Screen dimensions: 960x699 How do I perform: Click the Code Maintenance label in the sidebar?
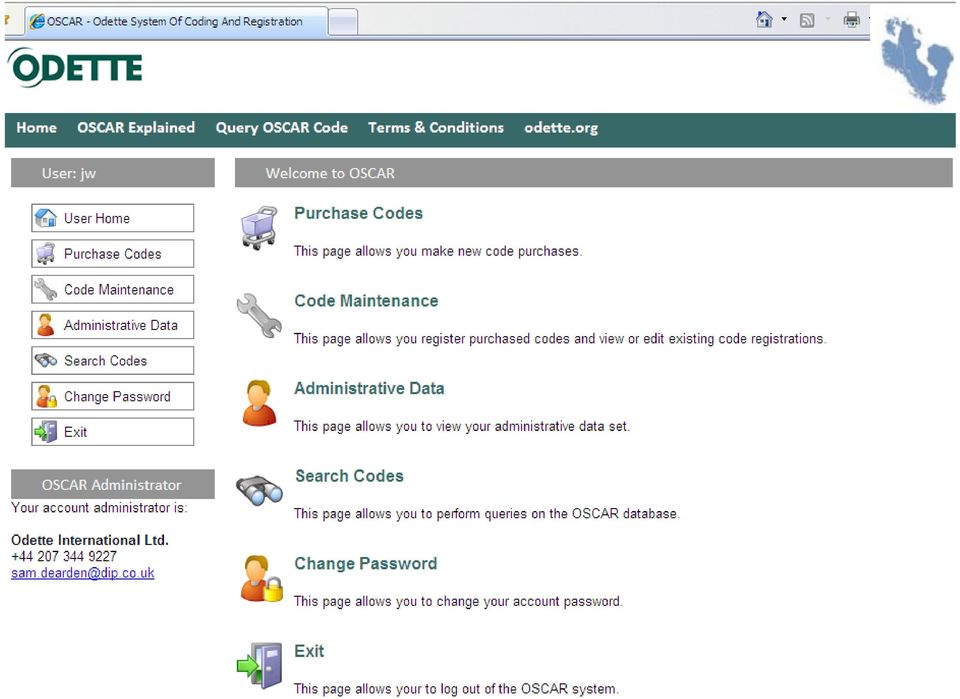click(x=119, y=289)
